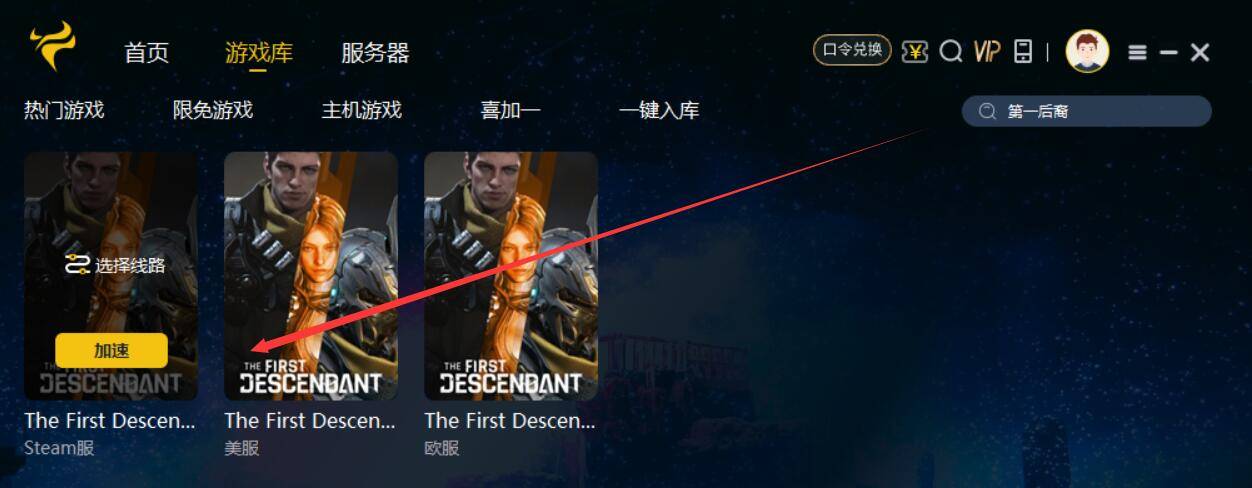Click the route switch icon beside 选择线路

[77, 265]
